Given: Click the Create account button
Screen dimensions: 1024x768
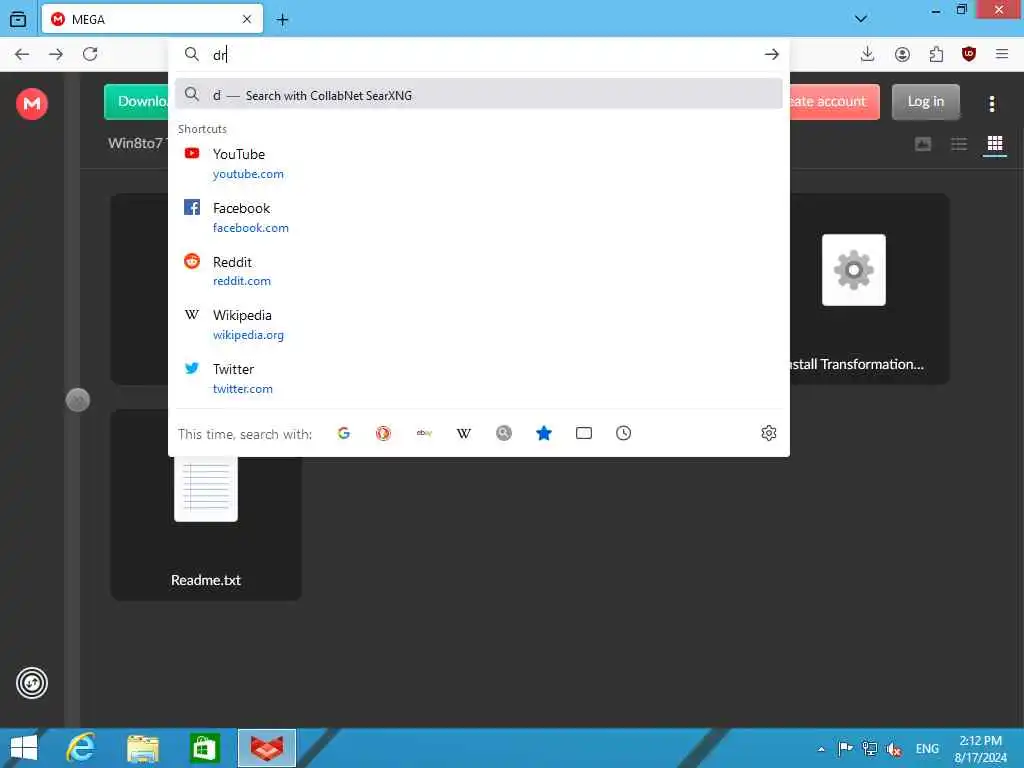Looking at the screenshot, I should pyautogui.click(x=835, y=102).
